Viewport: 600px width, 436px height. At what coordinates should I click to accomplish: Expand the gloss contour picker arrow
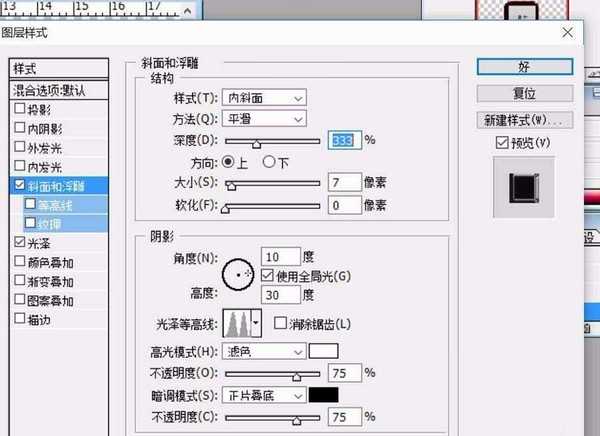pyautogui.click(x=256, y=322)
